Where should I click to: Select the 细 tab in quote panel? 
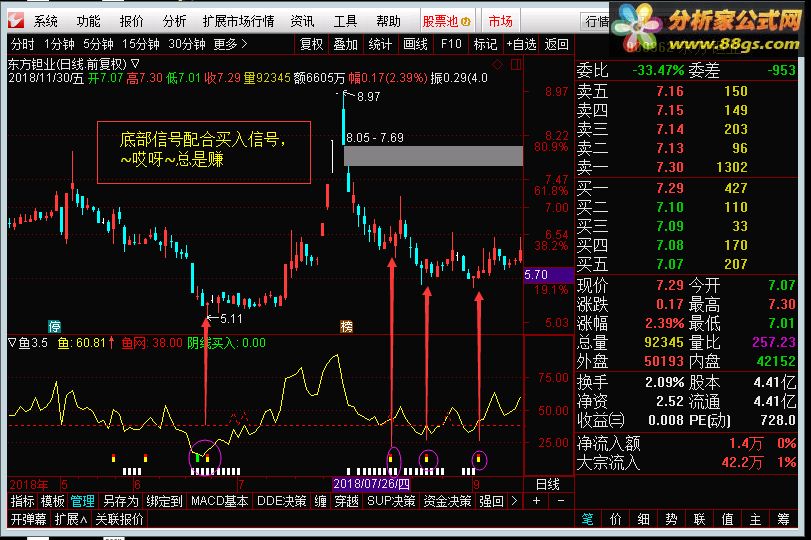pos(644,519)
